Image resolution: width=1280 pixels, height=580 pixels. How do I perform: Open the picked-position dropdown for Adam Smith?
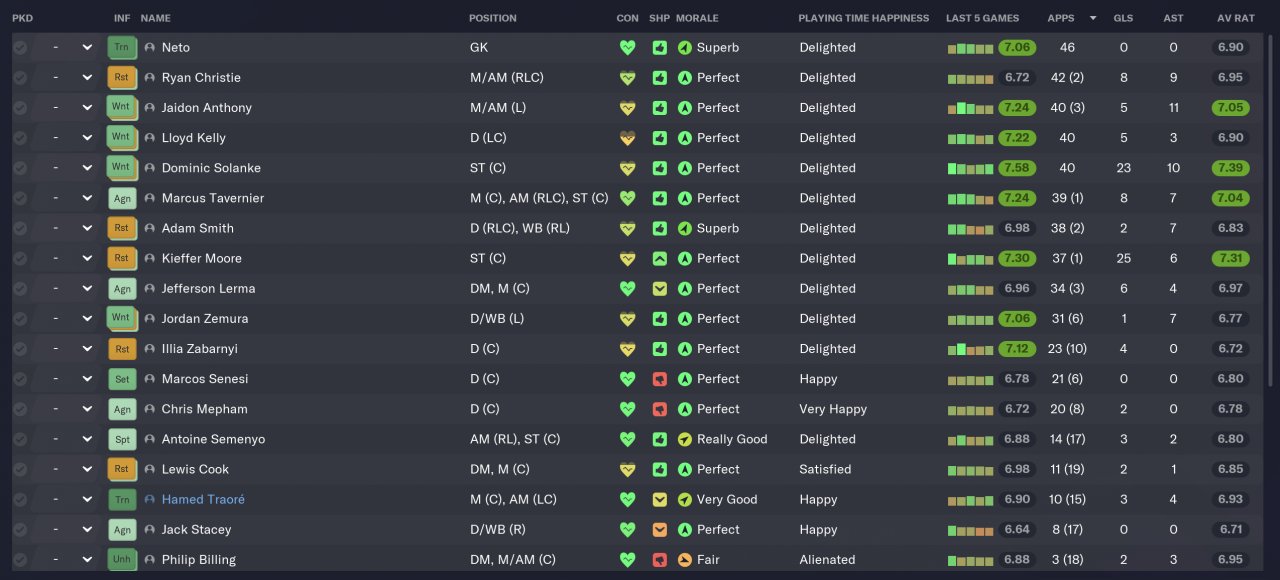(87, 228)
